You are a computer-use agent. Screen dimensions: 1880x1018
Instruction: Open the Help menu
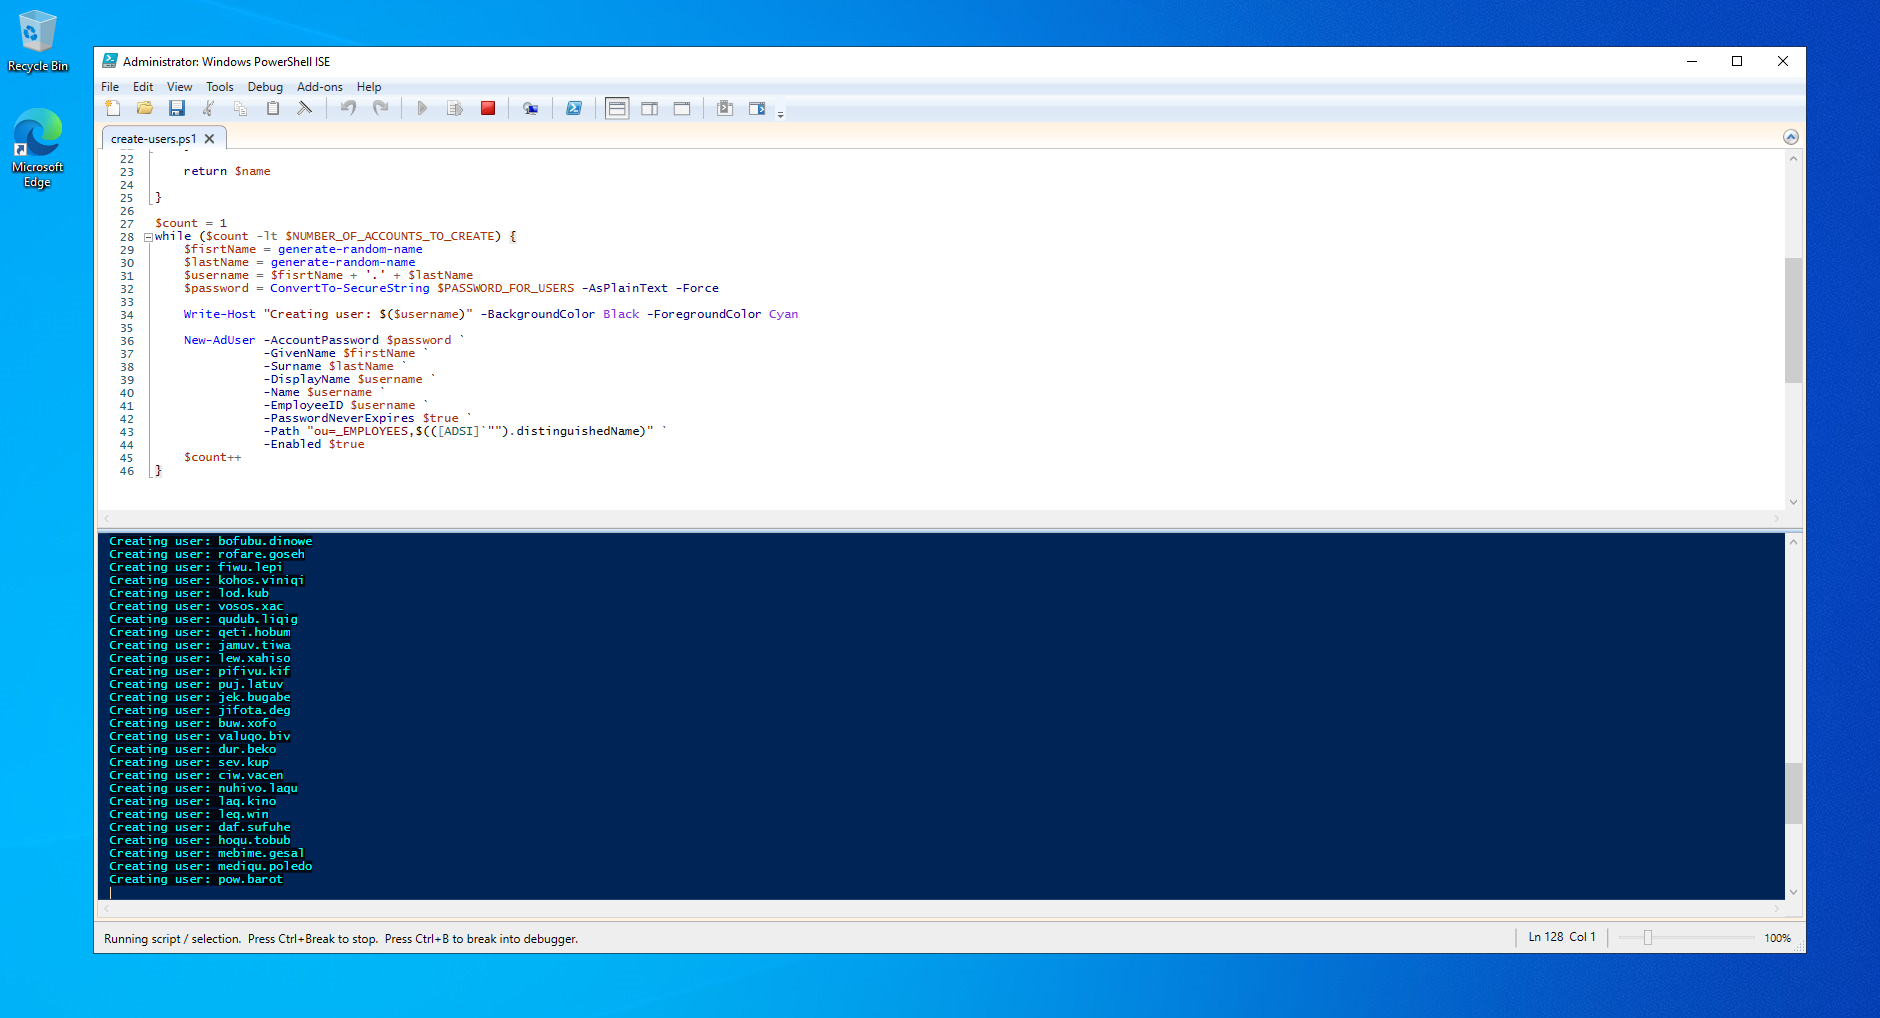[369, 87]
